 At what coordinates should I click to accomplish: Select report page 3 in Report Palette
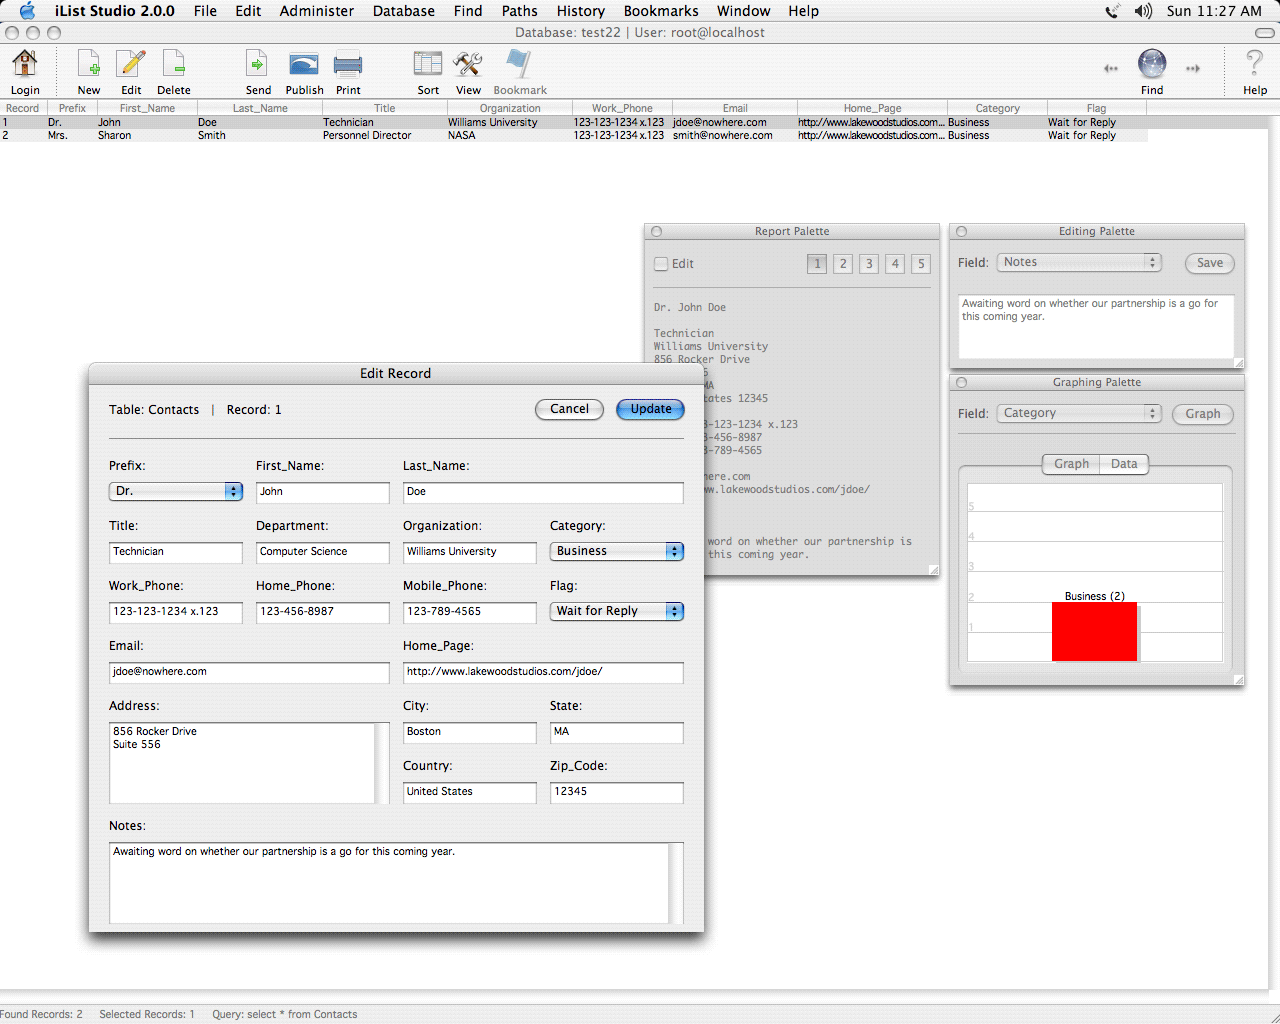click(x=869, y=264)
